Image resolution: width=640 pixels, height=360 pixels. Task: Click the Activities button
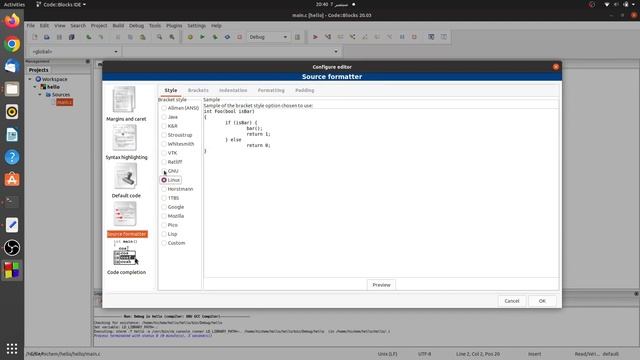(x=14, y=4)
